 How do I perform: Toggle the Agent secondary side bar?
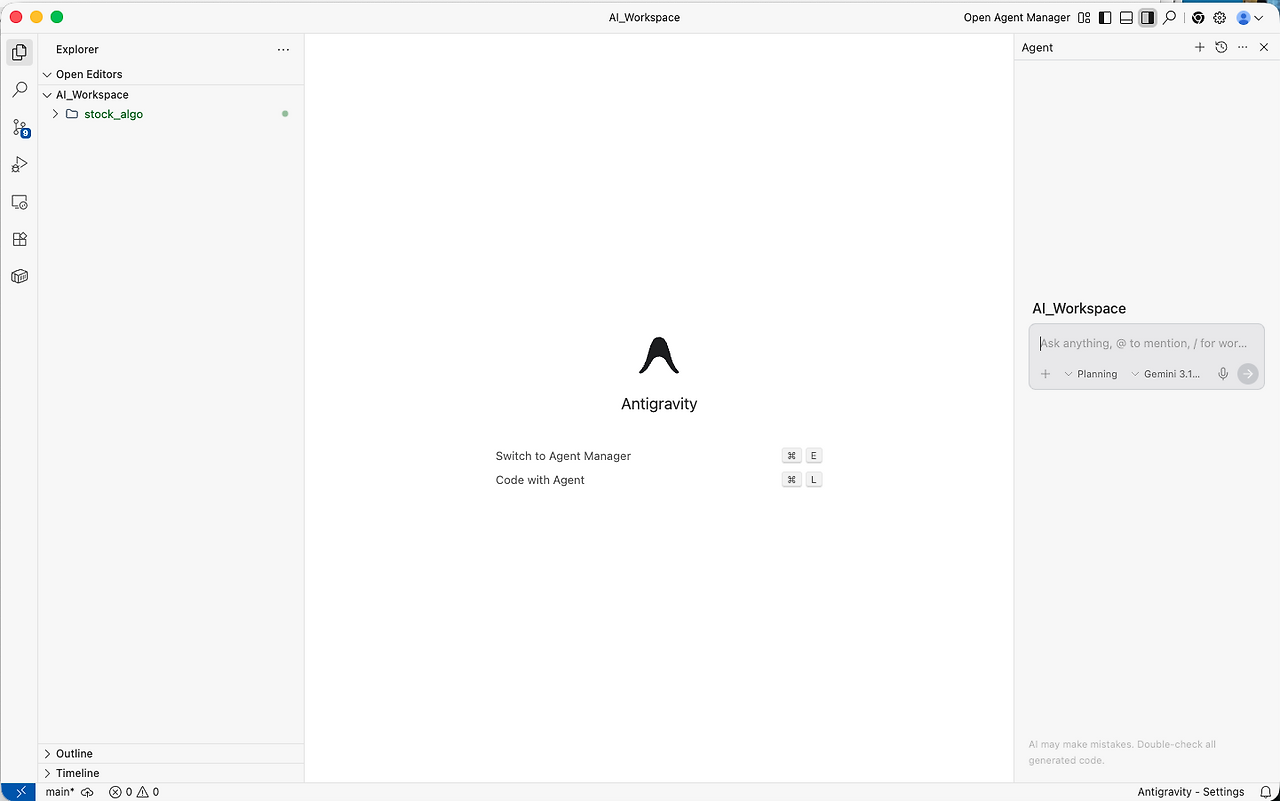tap(1147, 17)
